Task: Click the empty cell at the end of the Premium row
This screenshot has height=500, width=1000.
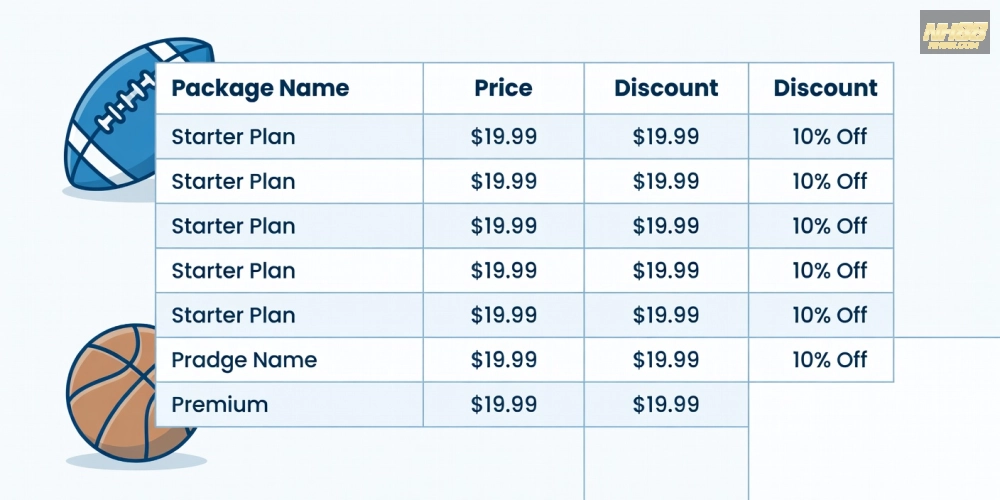Action: click(820, 405)
